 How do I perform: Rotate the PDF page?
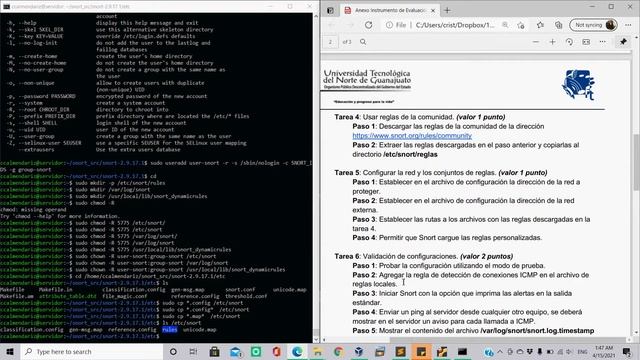click(x=569, y=42)
